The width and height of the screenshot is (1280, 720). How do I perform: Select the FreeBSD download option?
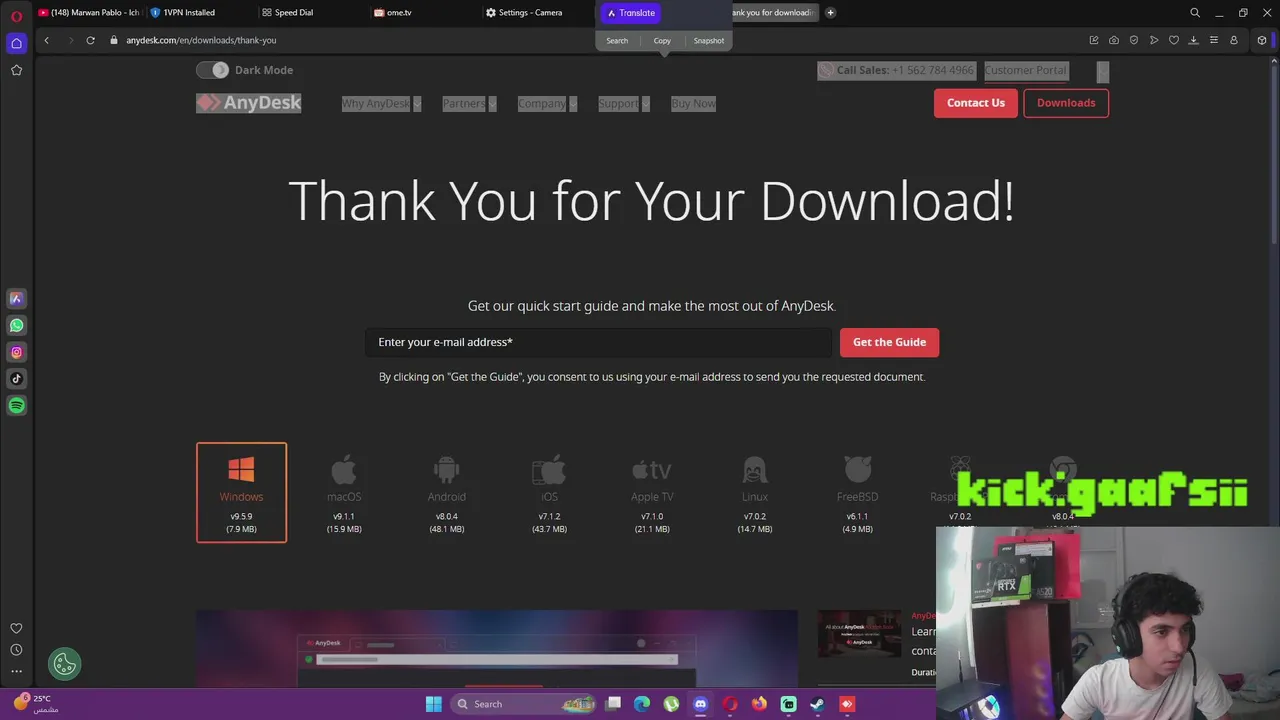[x=857, y=494]
